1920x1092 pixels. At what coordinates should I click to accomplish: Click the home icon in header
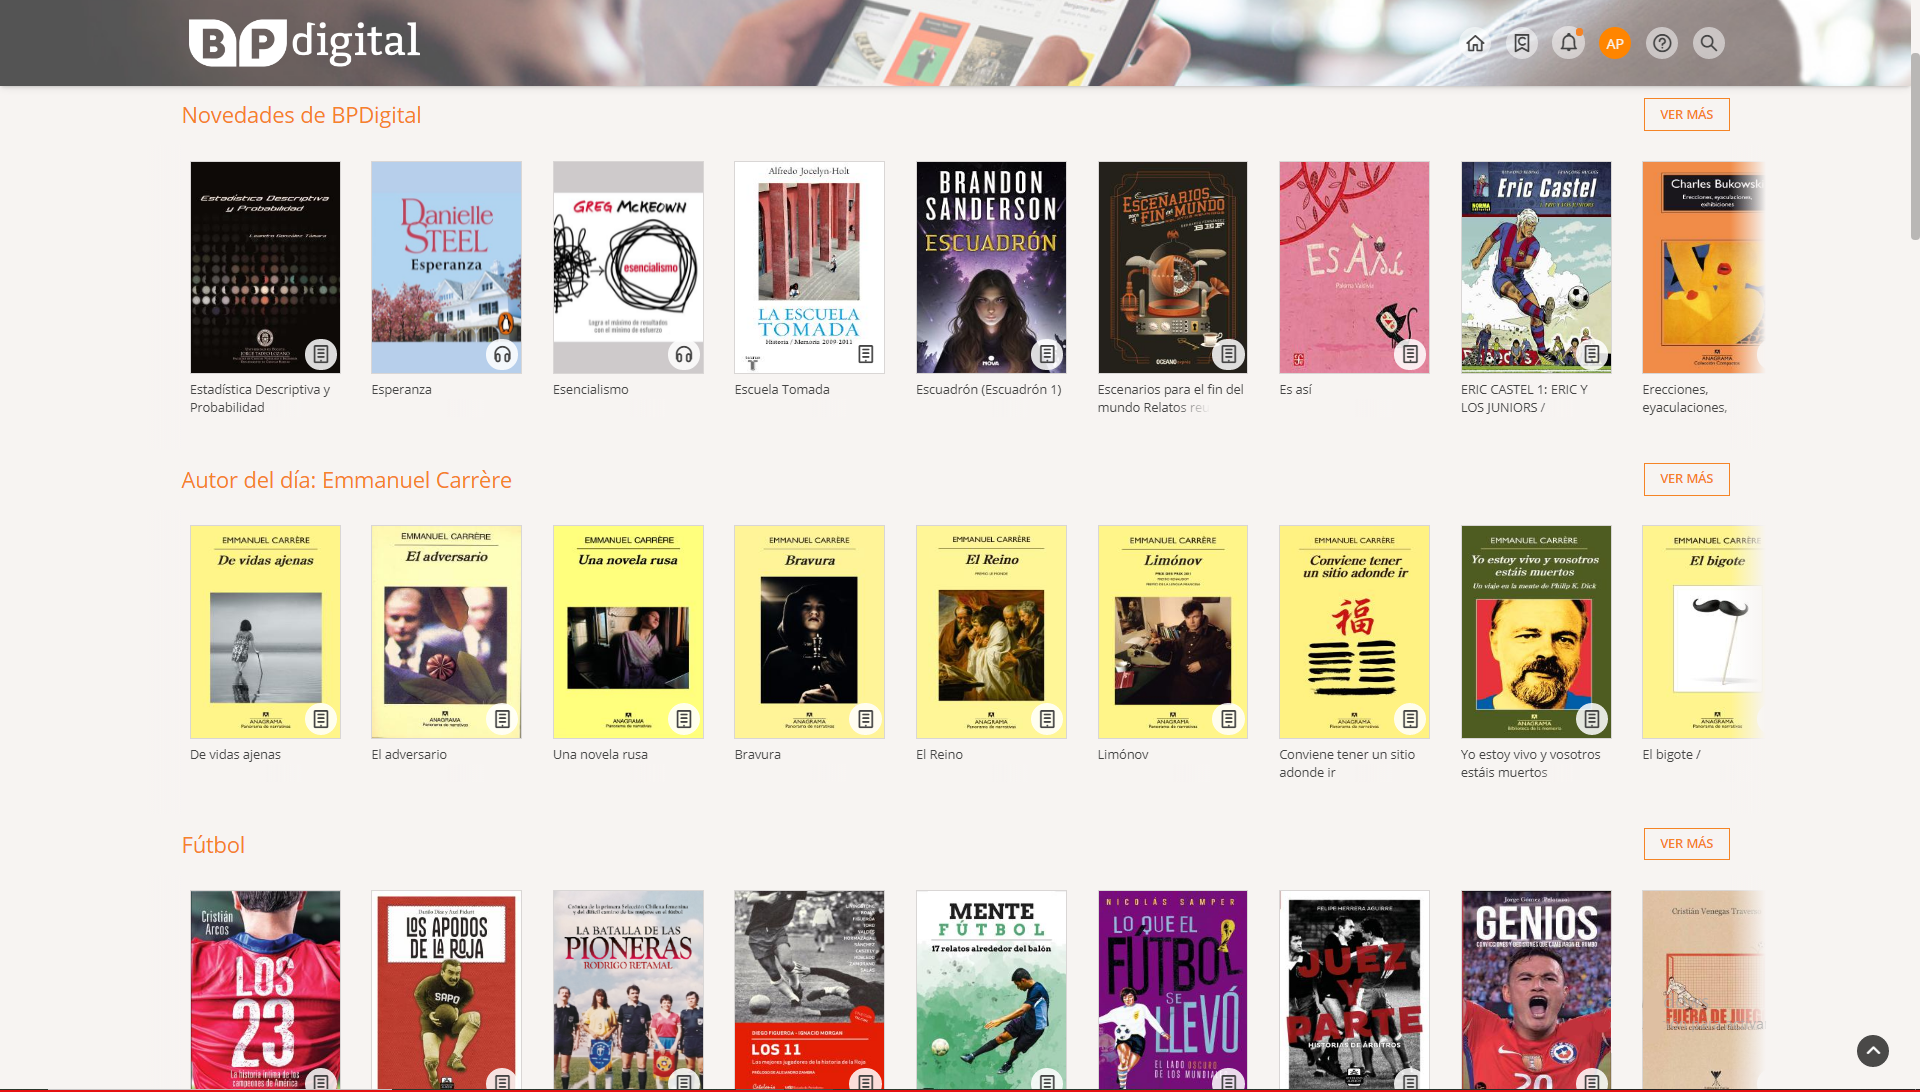click(1475, 43)
